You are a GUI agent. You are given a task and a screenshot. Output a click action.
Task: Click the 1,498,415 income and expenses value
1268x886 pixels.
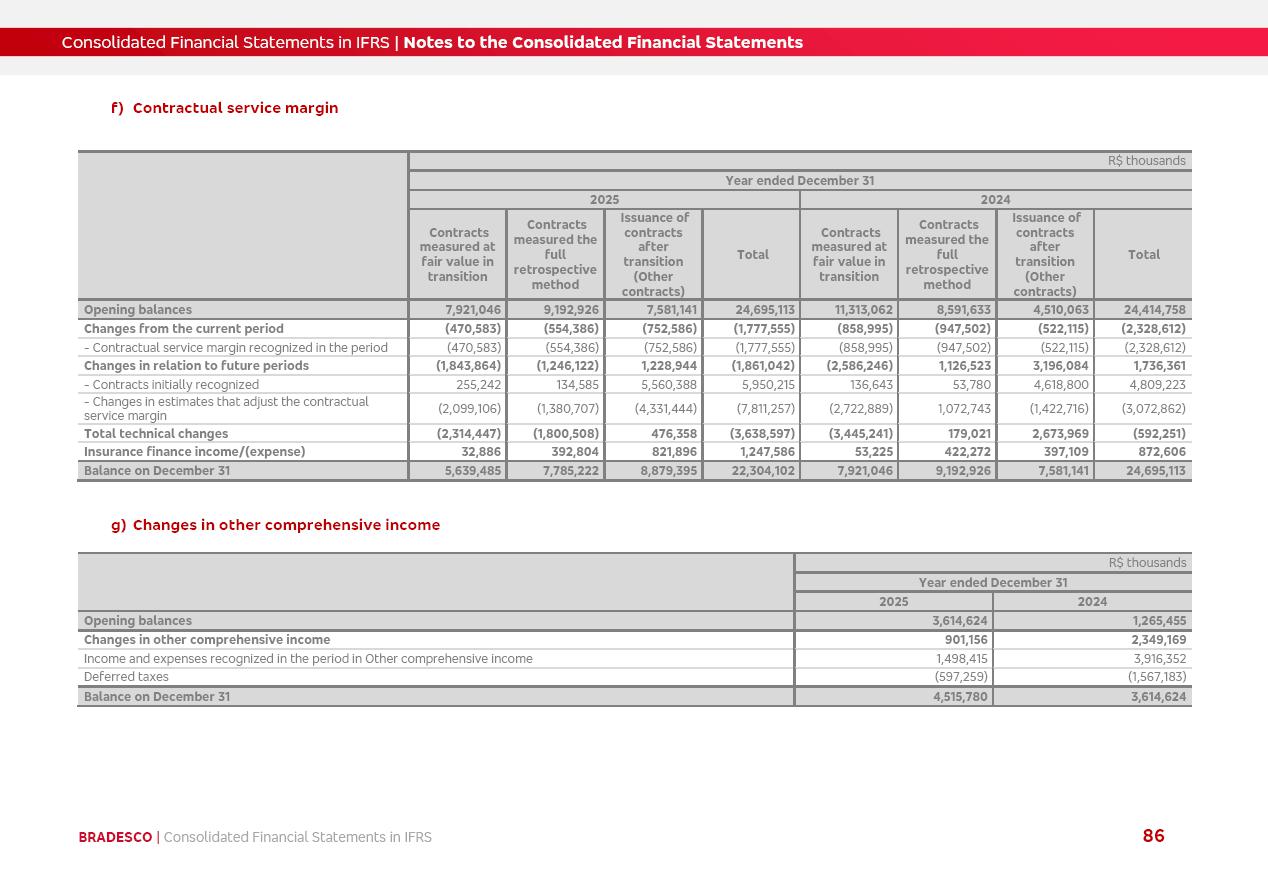962,659
